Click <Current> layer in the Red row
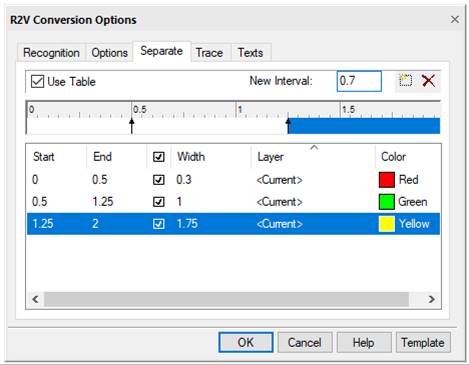The image size is (469, 365). click(x=280, y=180)
